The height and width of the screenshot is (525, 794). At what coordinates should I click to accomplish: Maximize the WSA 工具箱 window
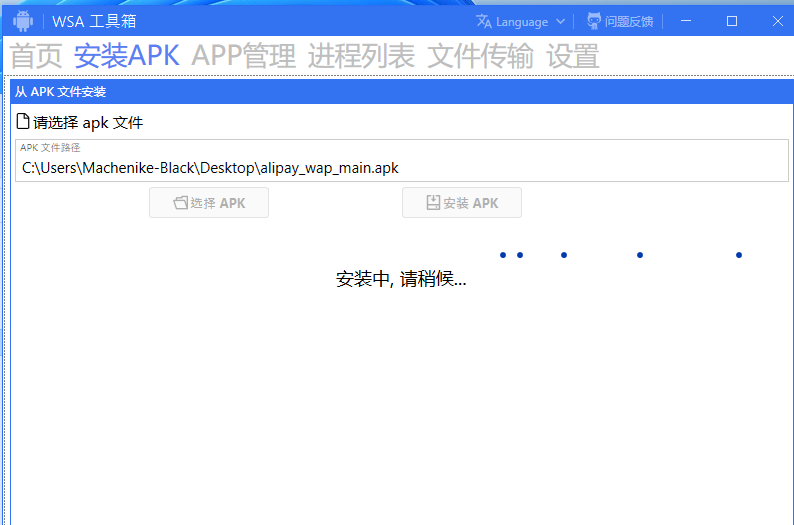point(732,21)
